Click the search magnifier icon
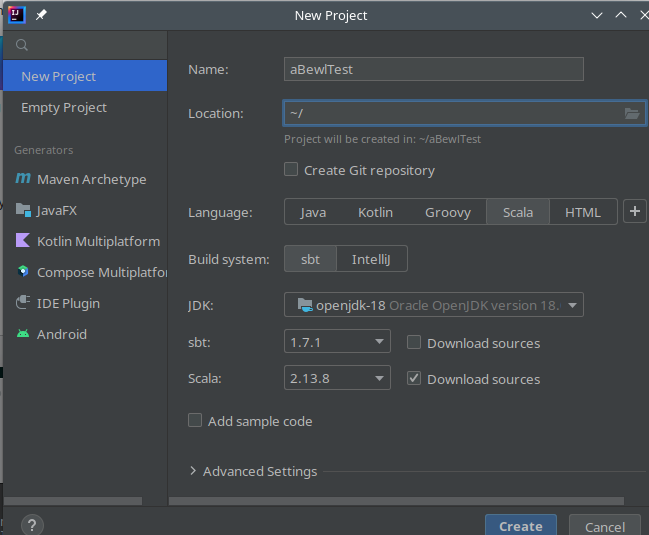The width and height of the screenshot is (649, 535). tap(22, 45)
